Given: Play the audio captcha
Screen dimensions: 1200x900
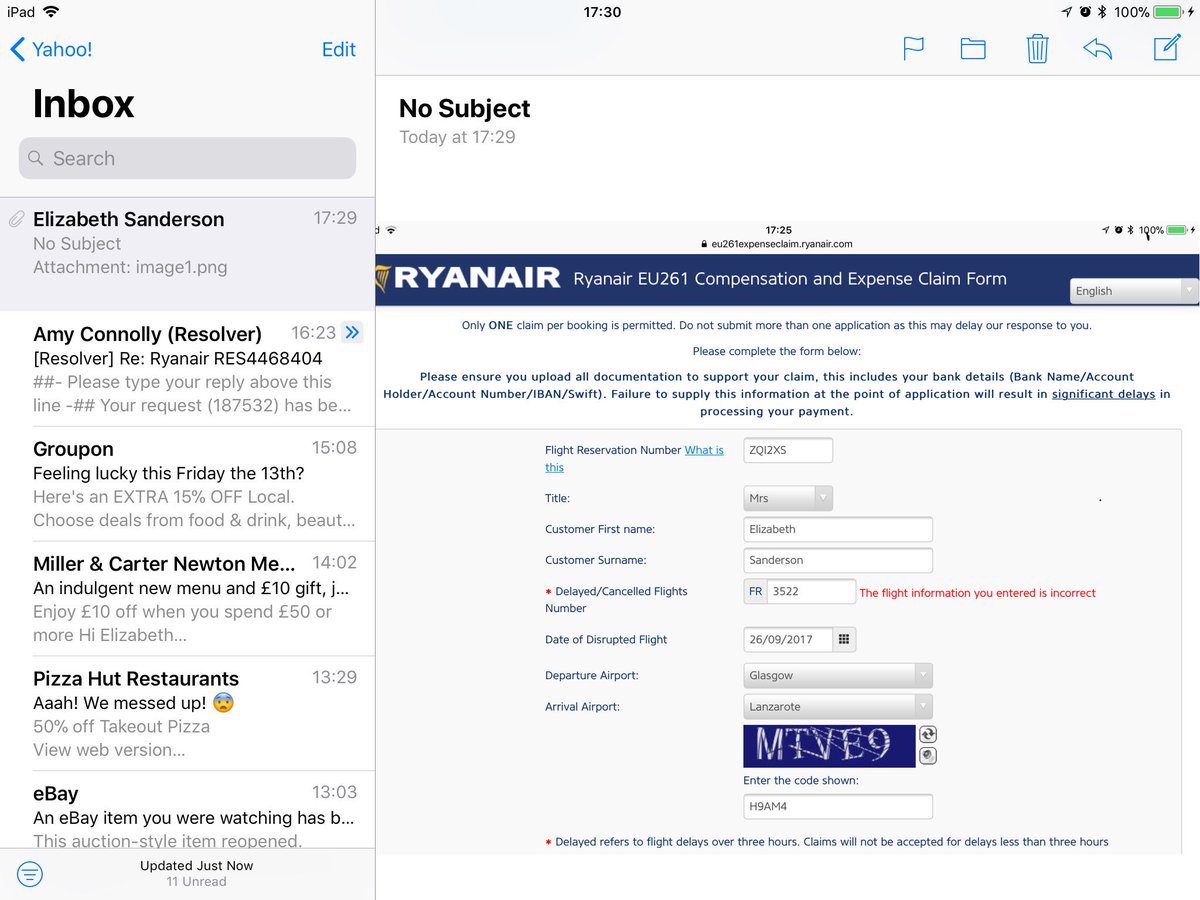Looking at the screenshot, I should (x=928, y=756).
